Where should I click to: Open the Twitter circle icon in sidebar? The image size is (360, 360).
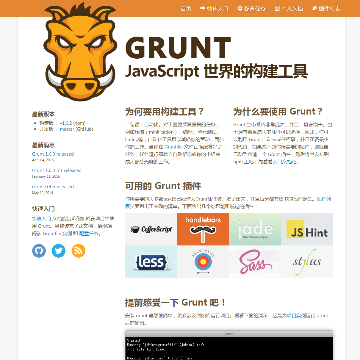click(x=59, y=251)
